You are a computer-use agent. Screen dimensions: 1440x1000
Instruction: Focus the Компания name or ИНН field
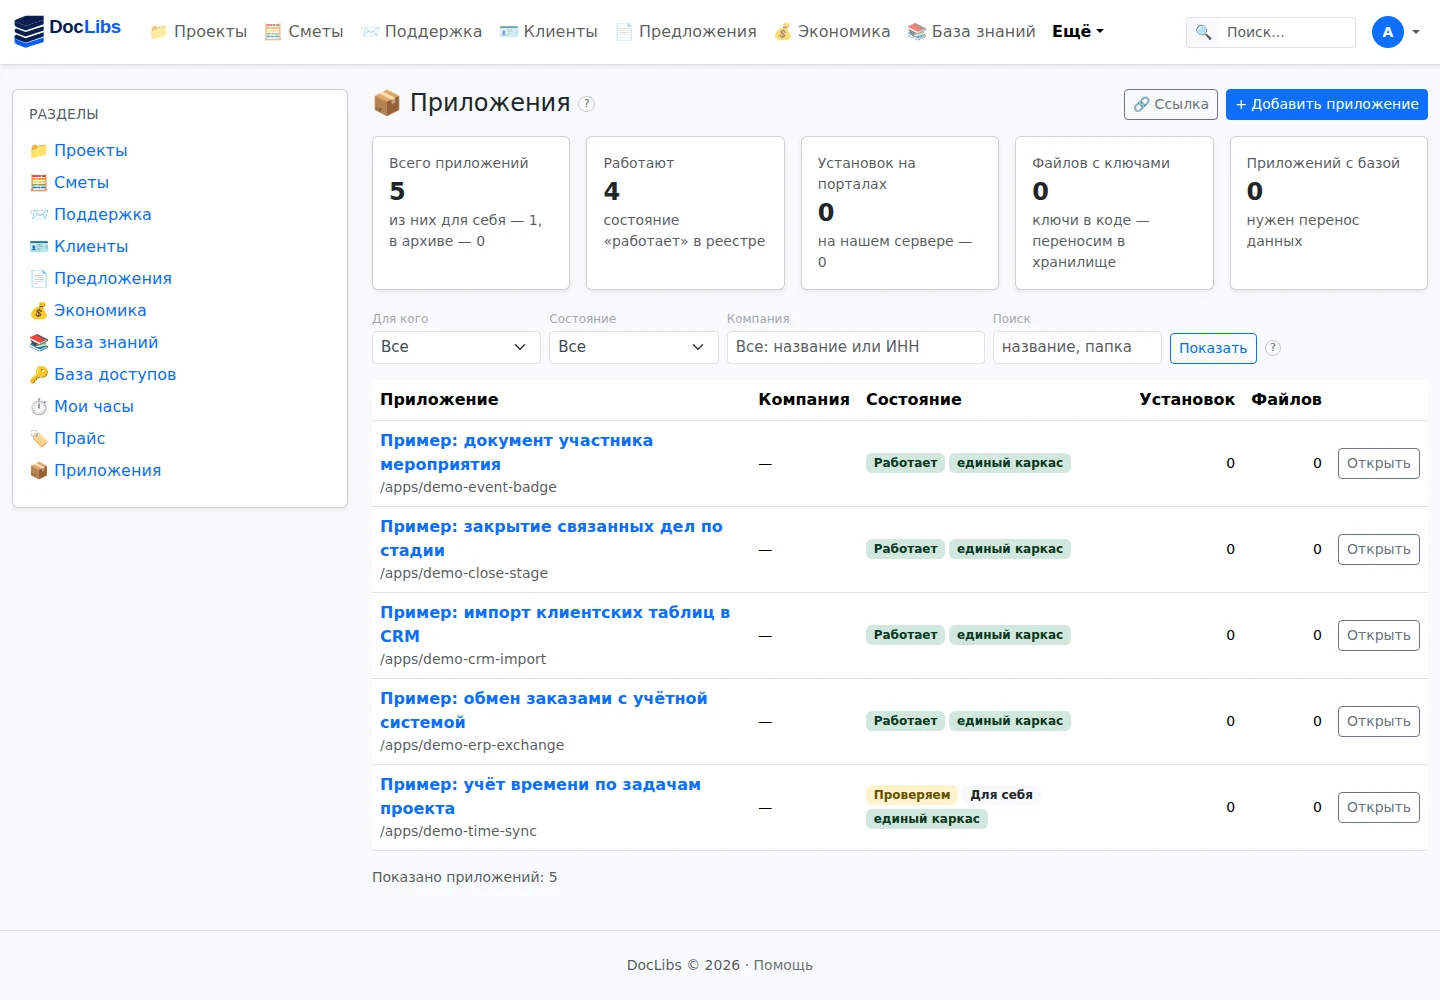pyautogui.click(x=856, y=347)
